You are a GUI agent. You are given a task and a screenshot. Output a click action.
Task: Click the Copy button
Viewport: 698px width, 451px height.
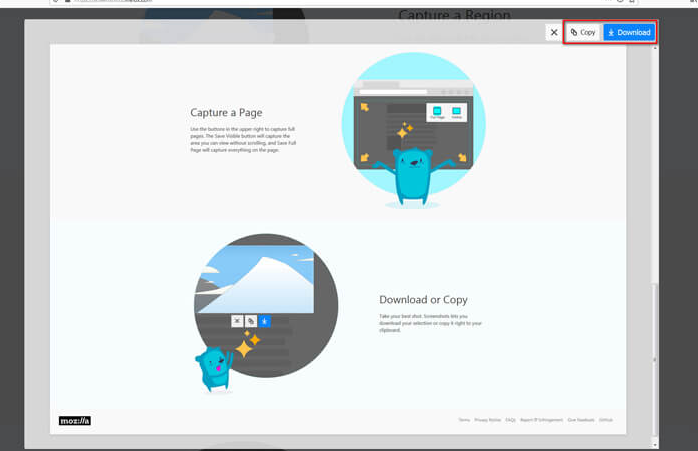[583, 32]
